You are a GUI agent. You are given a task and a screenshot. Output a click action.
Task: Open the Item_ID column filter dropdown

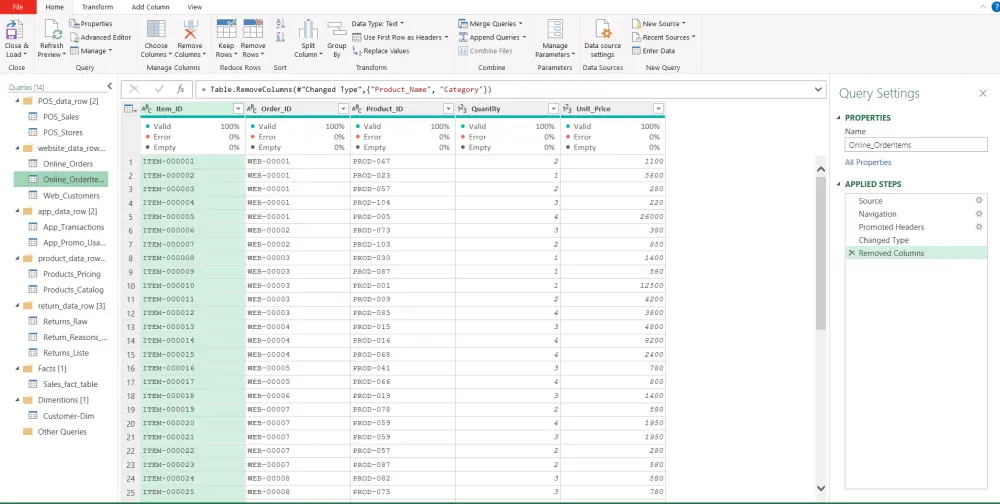pos(239,109)
